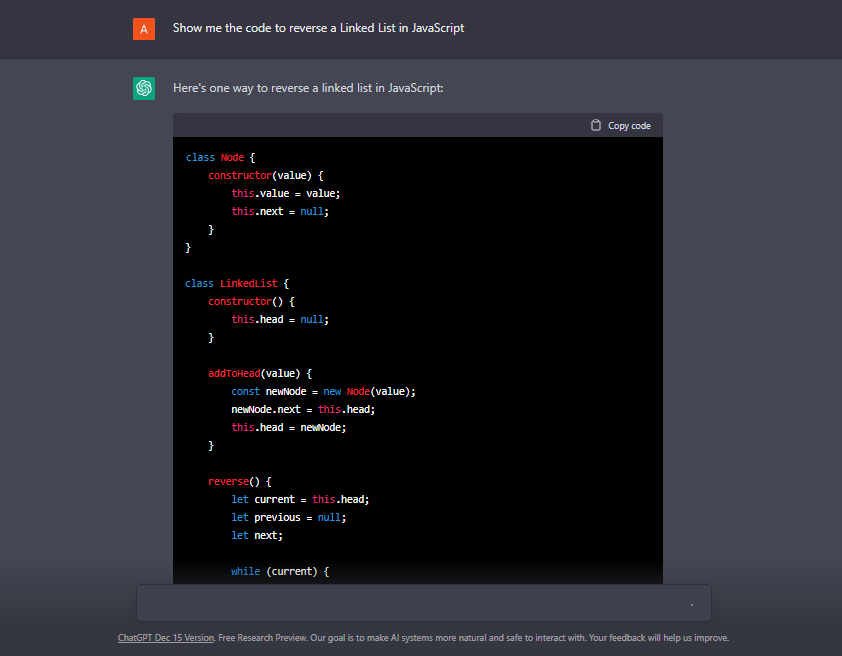Click the "this.next = null;" code line
842x656 pixels.
[280, 212]
